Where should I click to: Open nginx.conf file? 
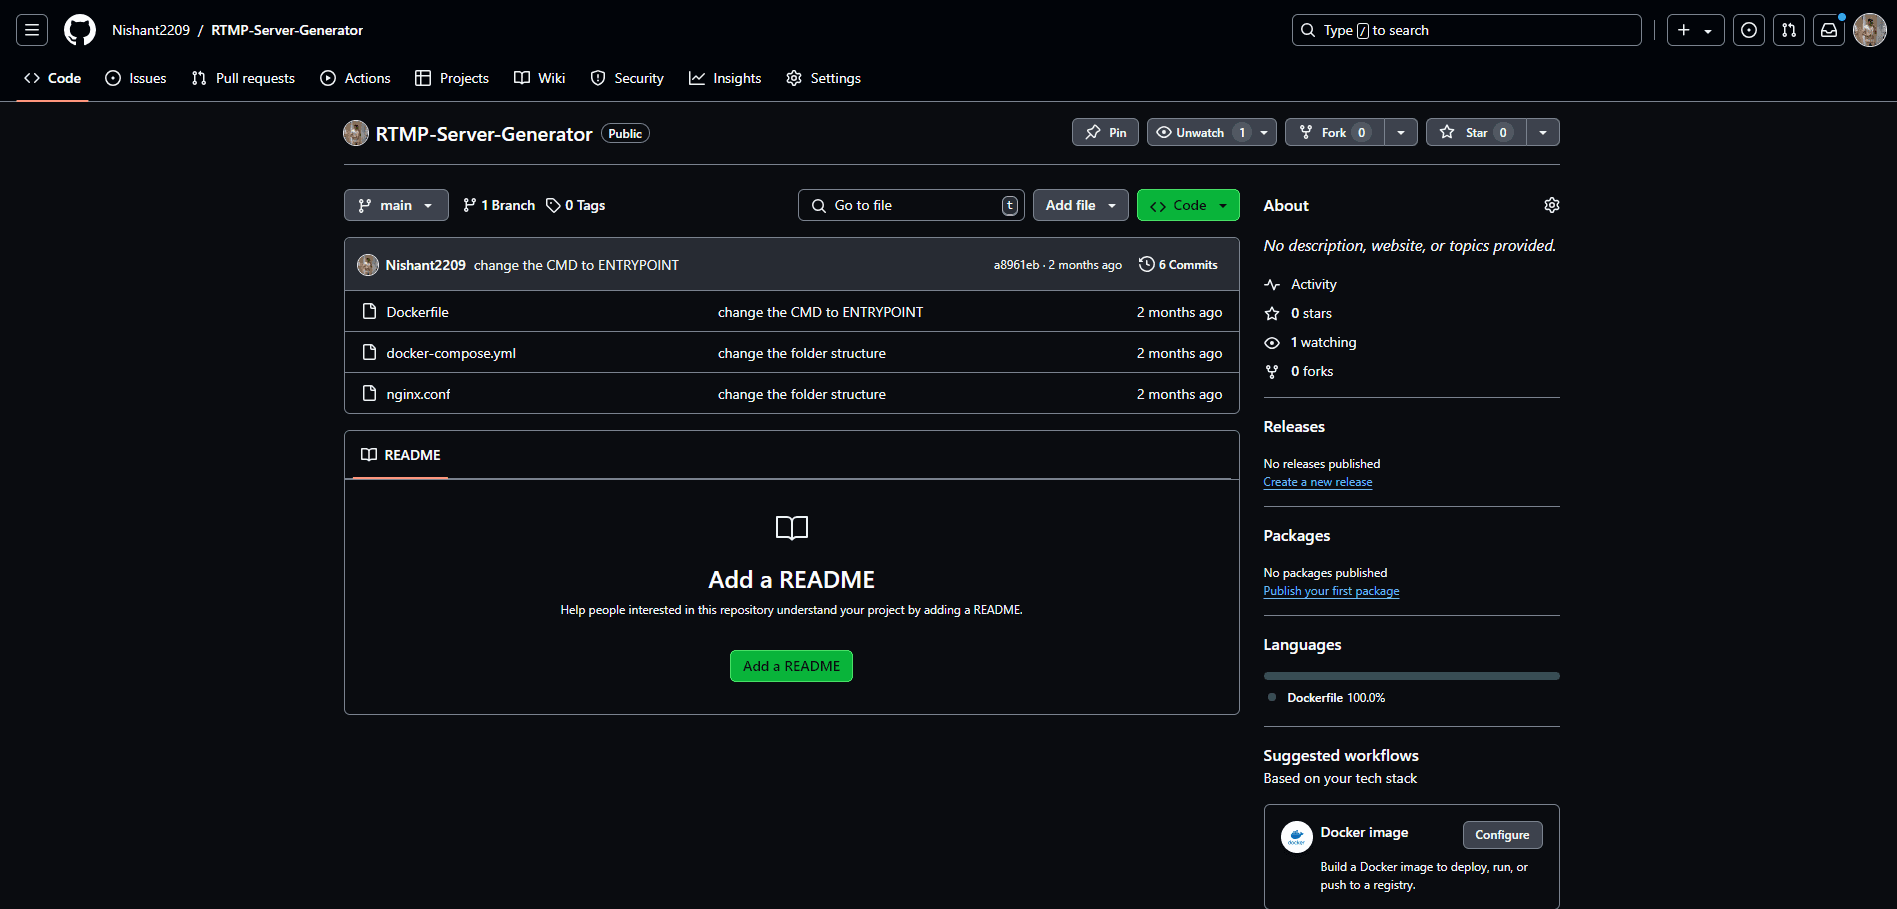(x=418, y=394)
